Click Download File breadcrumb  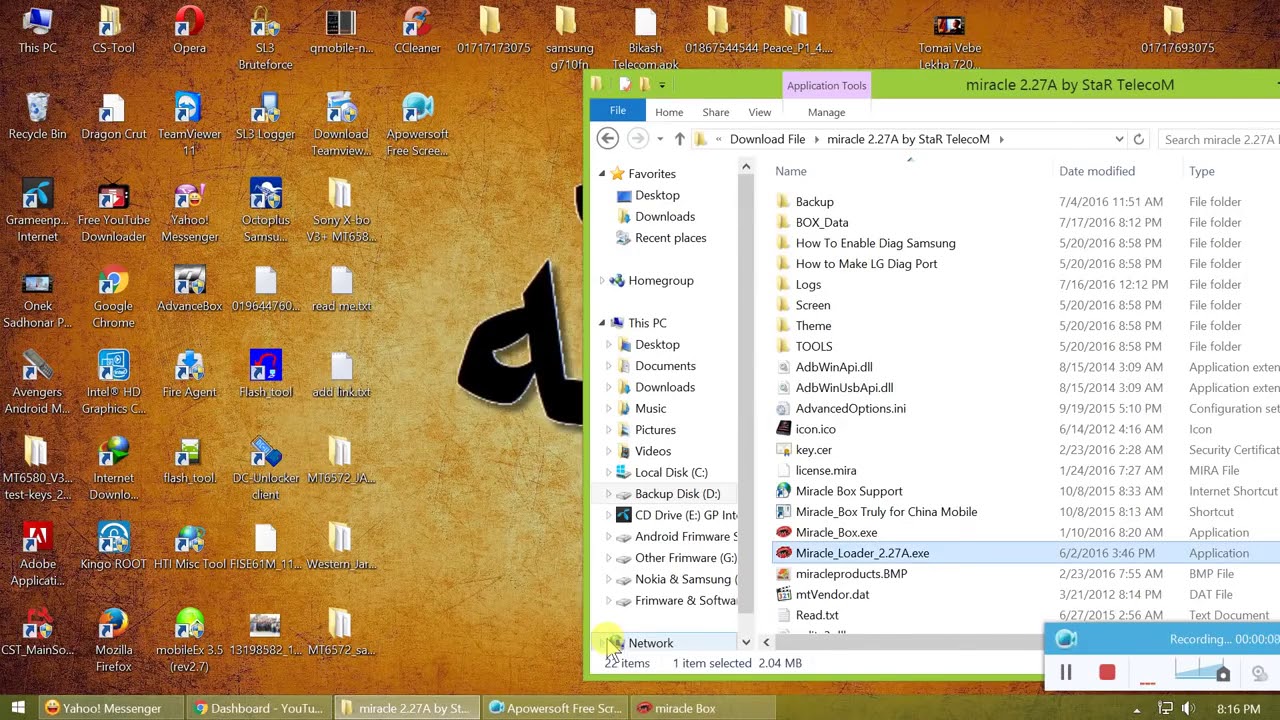coord(767,139)
